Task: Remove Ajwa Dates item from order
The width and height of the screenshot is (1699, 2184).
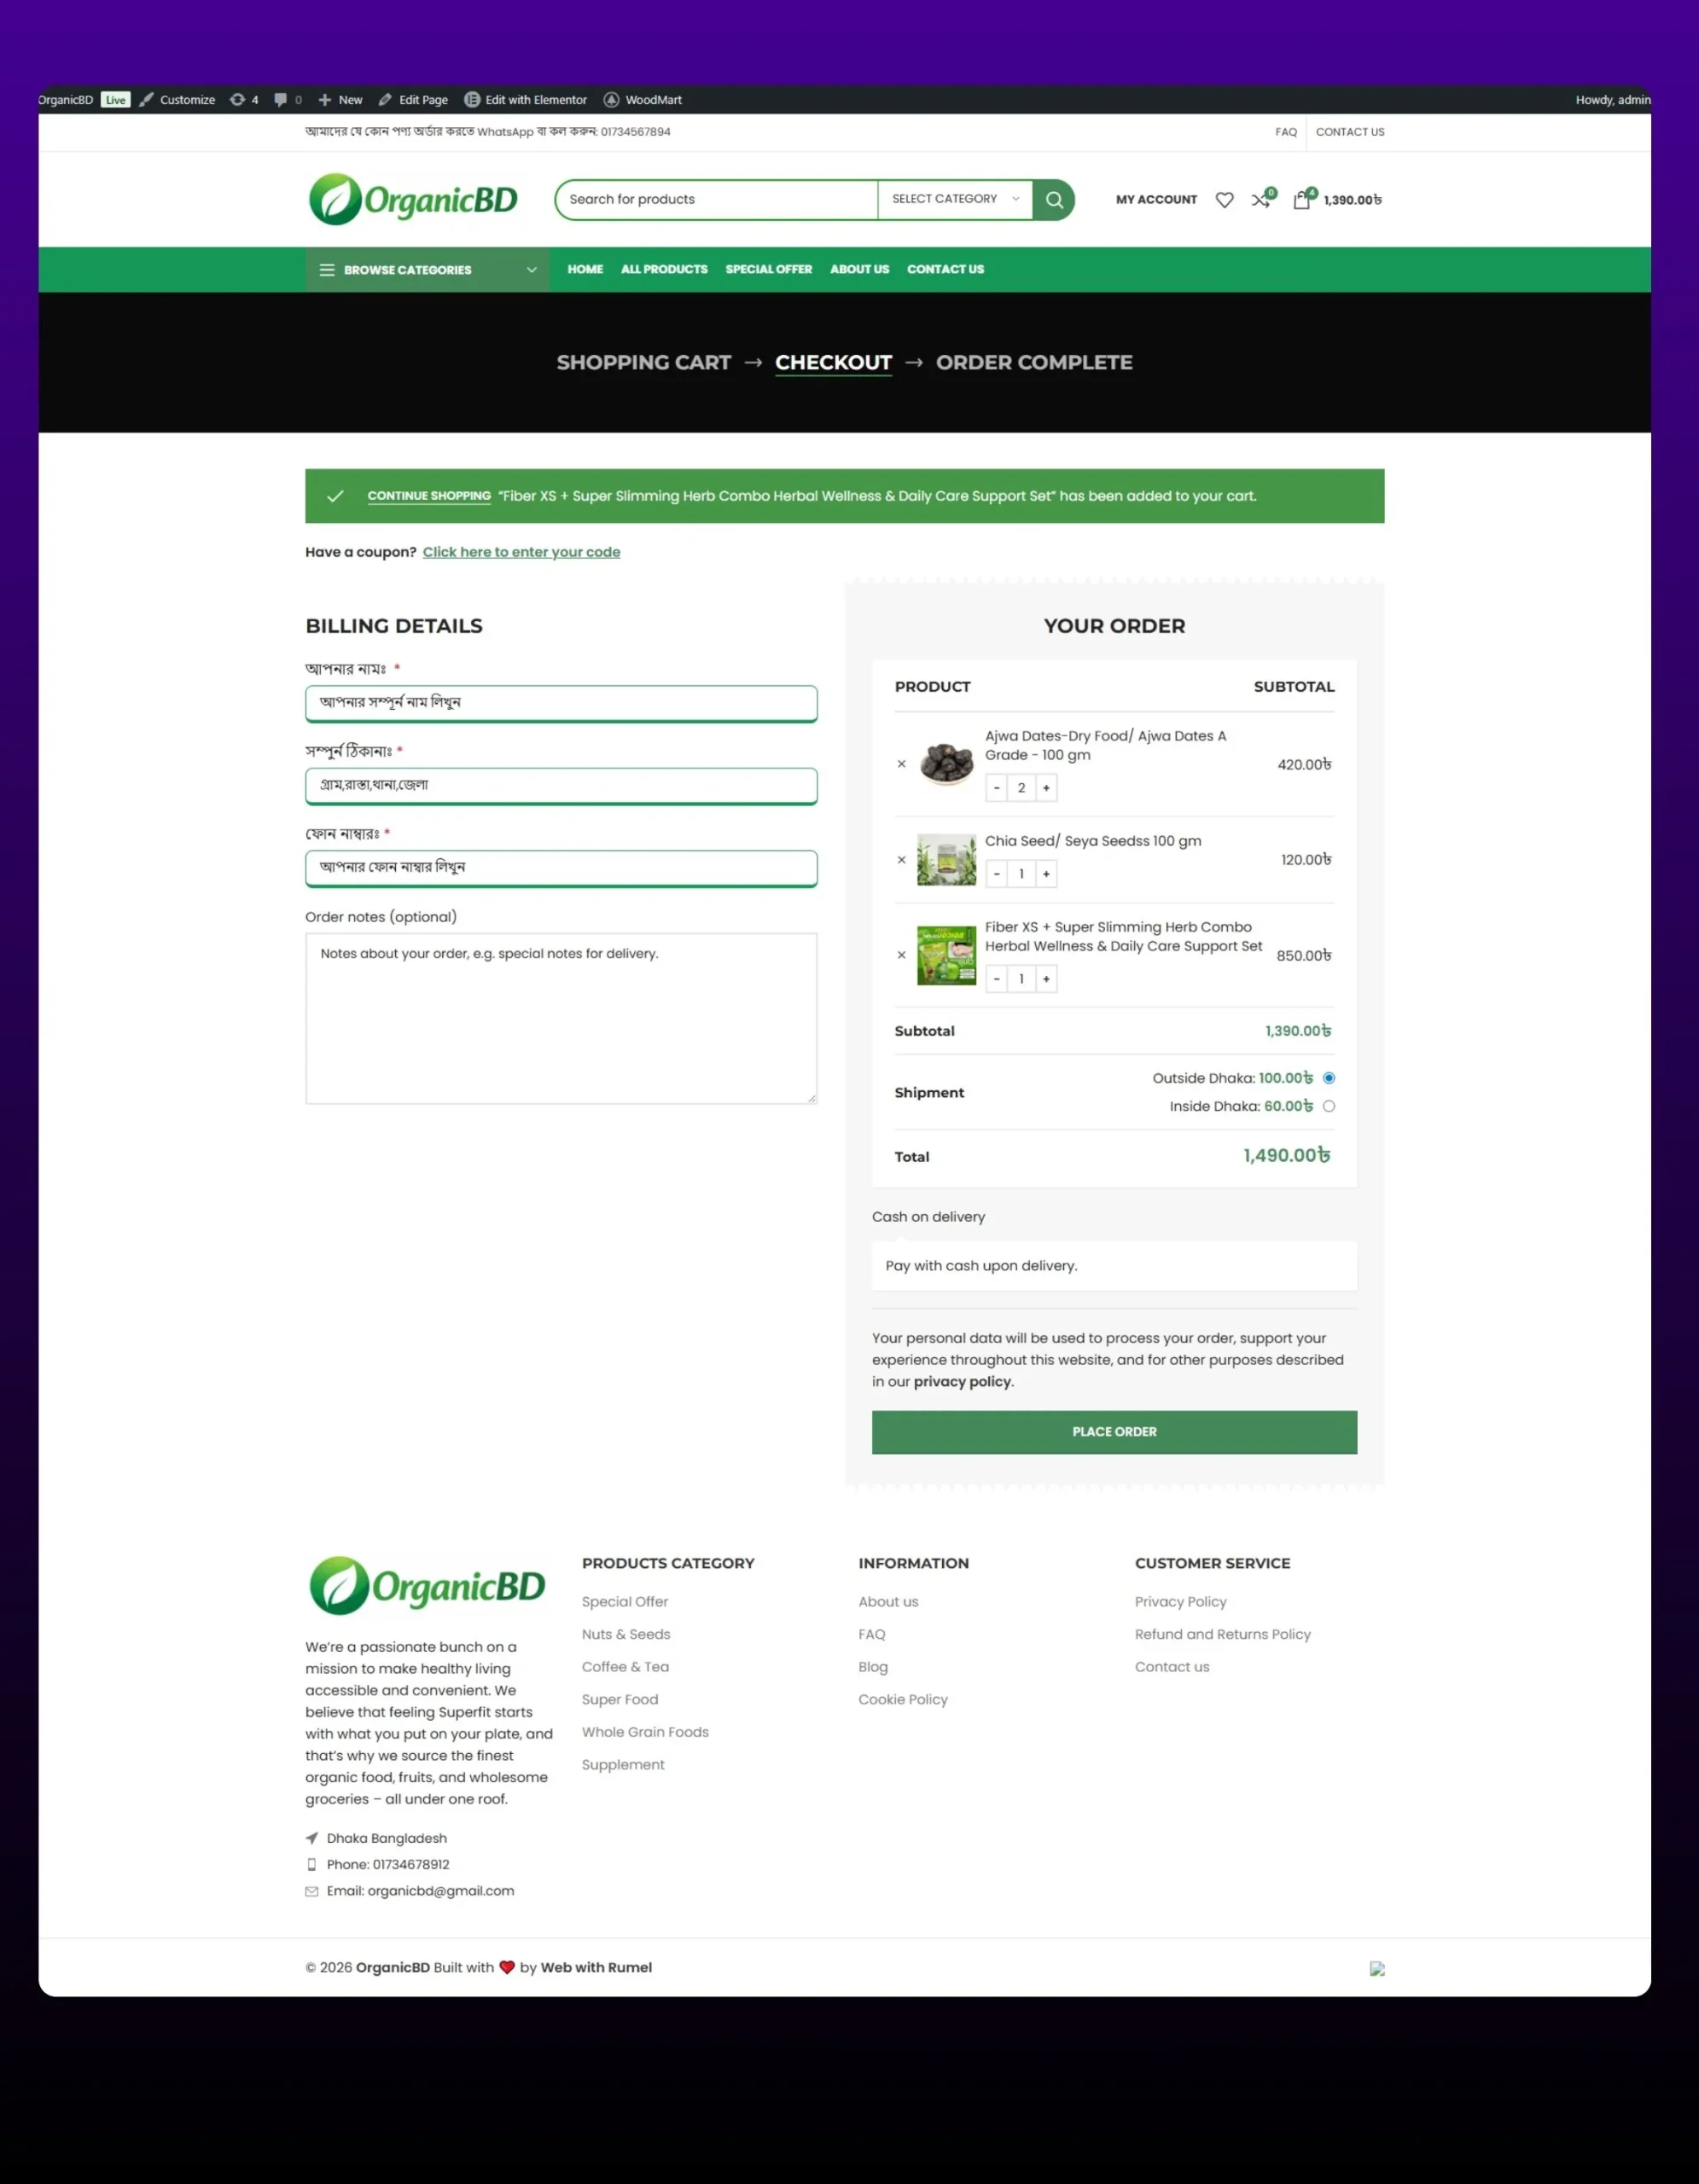Action: [x=901, y=765]
